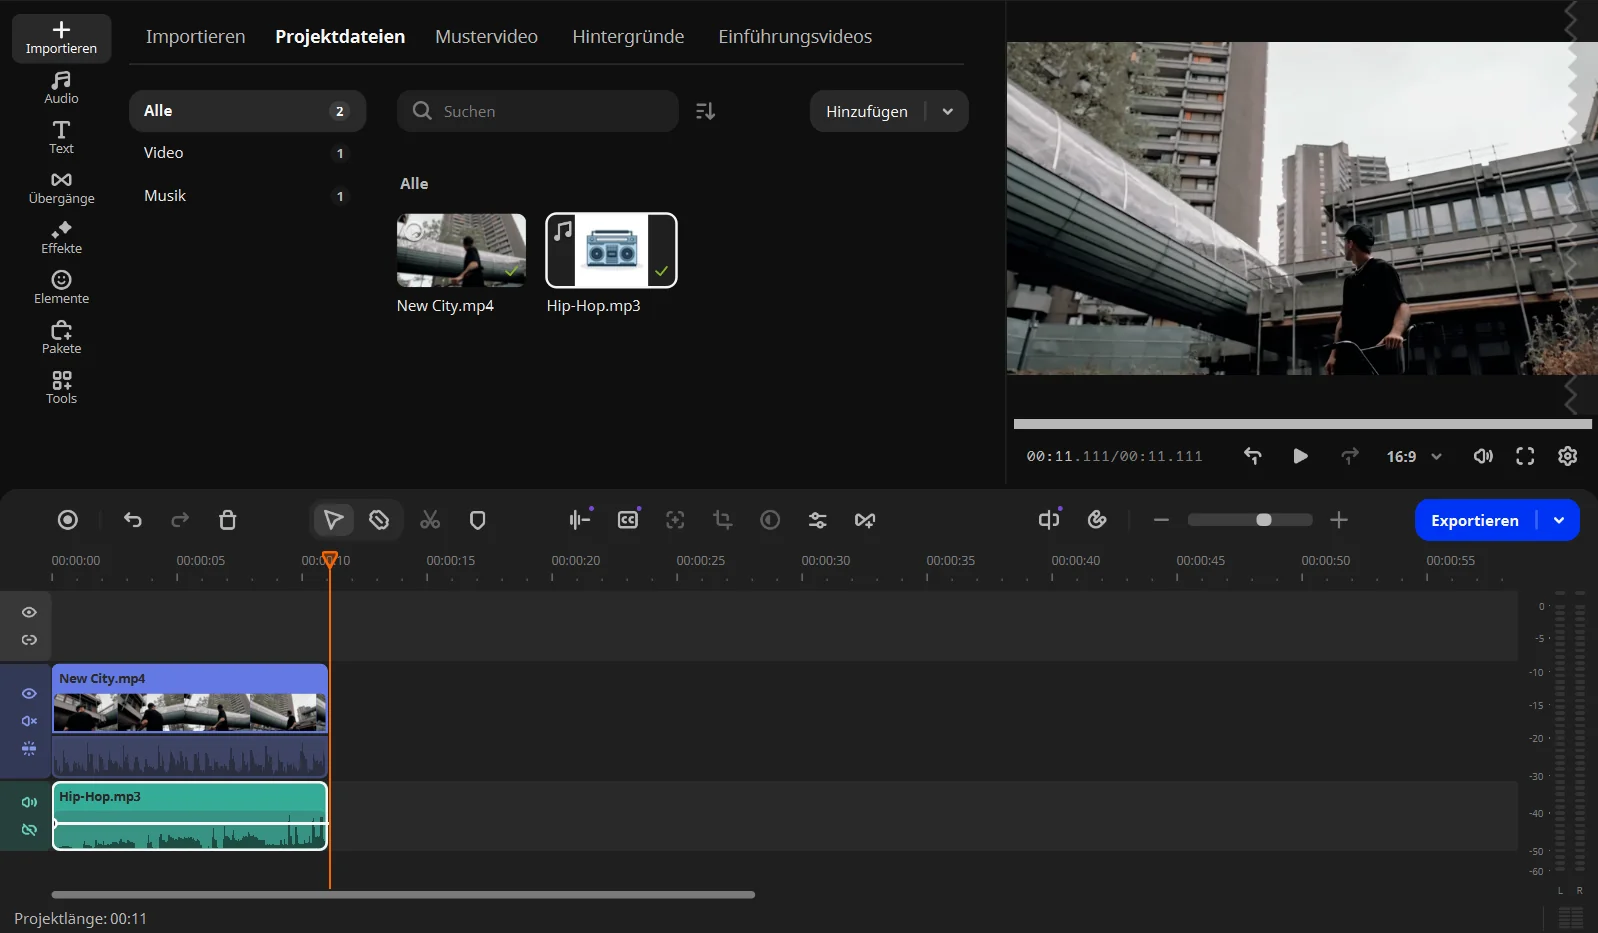Delete selected clip with trash icon
Viewport: 1598px width, 933px height.
[x=228, y=520]
